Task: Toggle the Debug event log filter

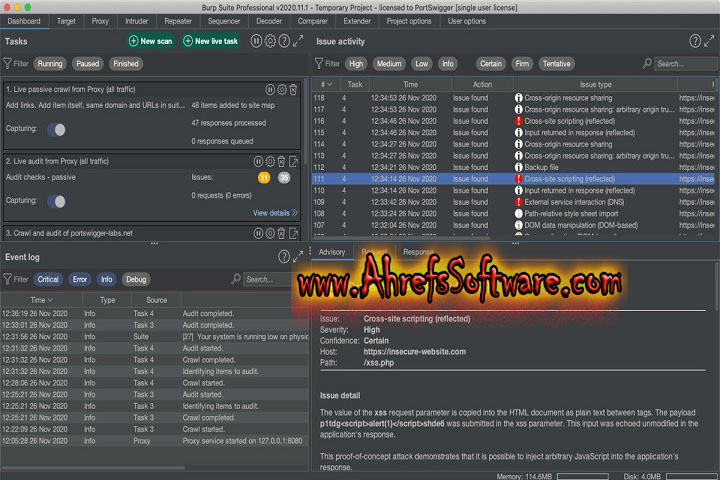Action: click(x=136, y=279)
